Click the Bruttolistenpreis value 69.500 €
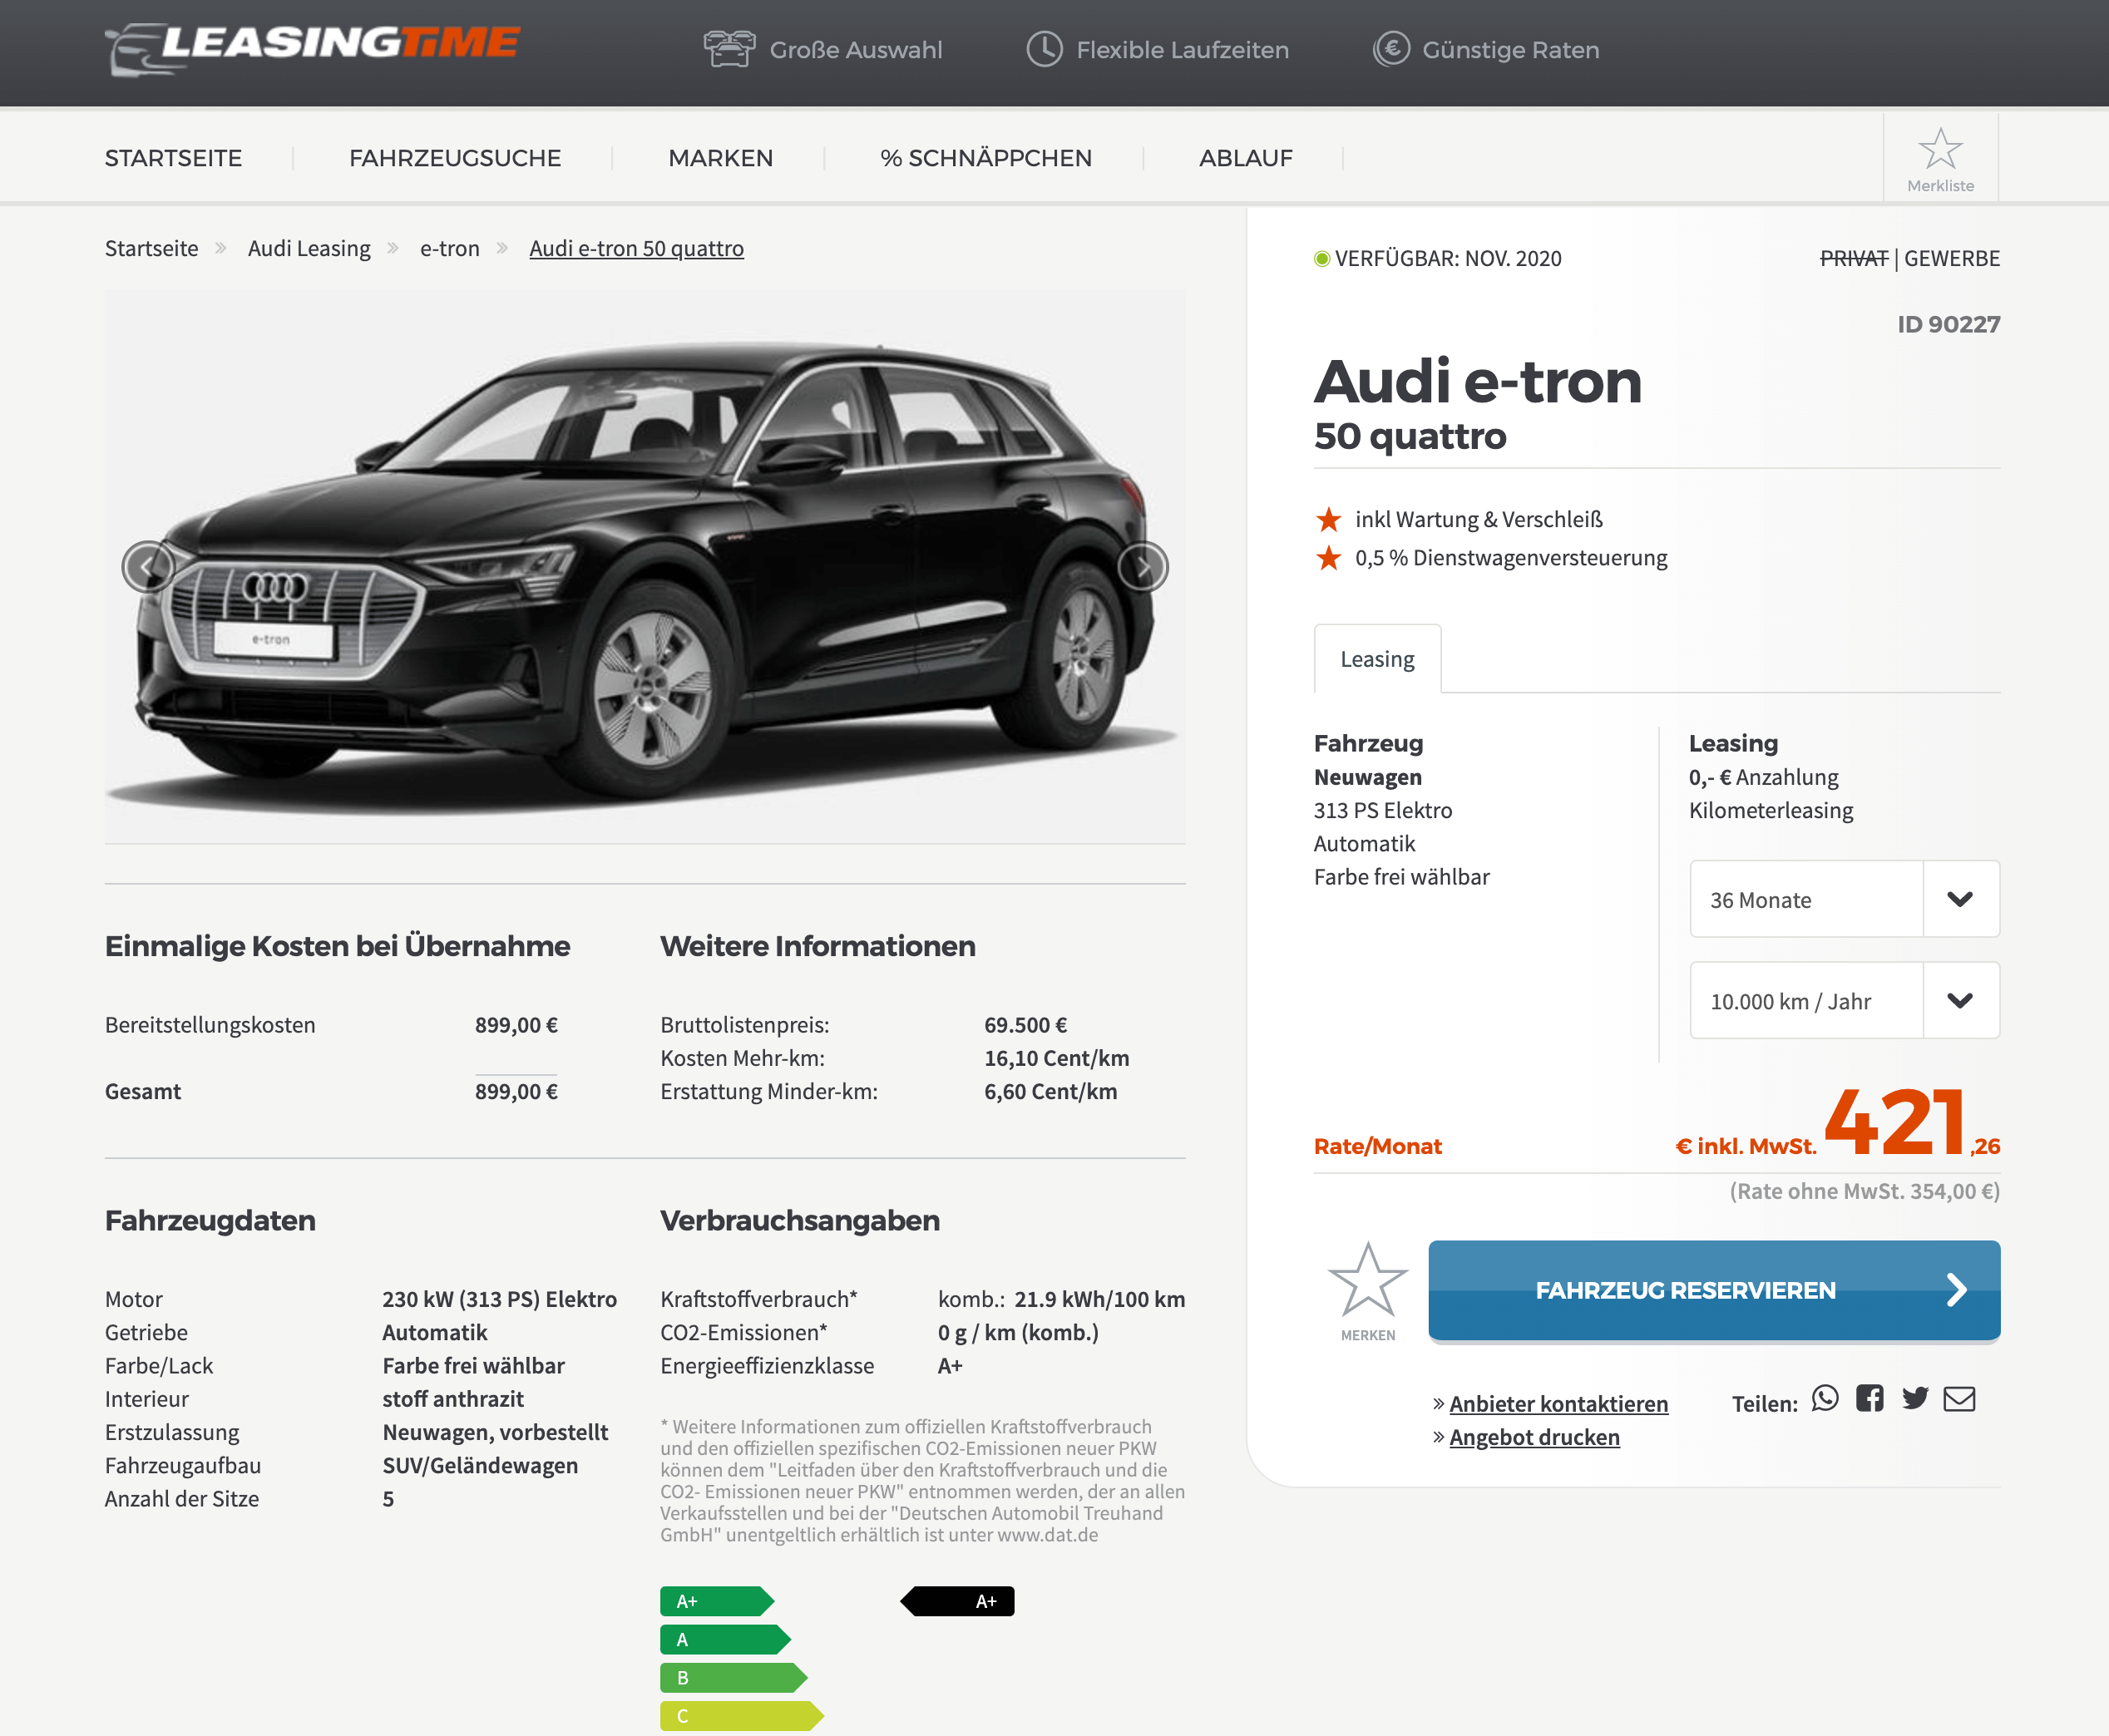 point(1025,1025)
